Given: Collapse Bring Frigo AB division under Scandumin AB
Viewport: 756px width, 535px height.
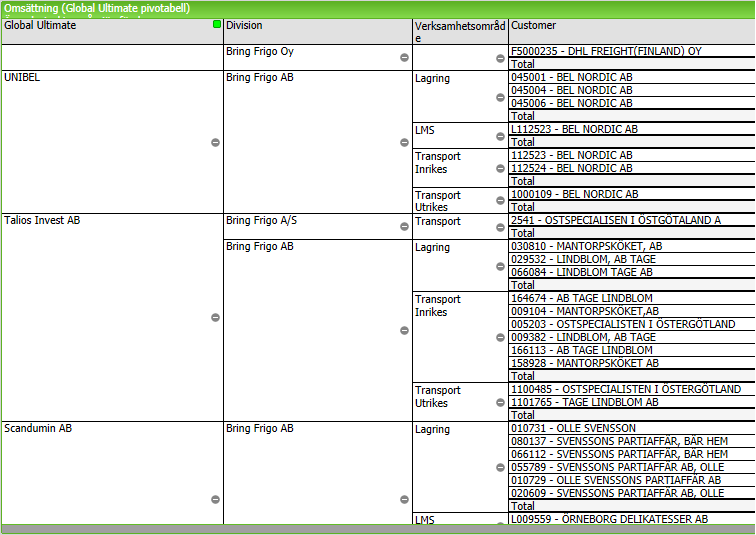Looking at the screenshot, I should [405, 500].
